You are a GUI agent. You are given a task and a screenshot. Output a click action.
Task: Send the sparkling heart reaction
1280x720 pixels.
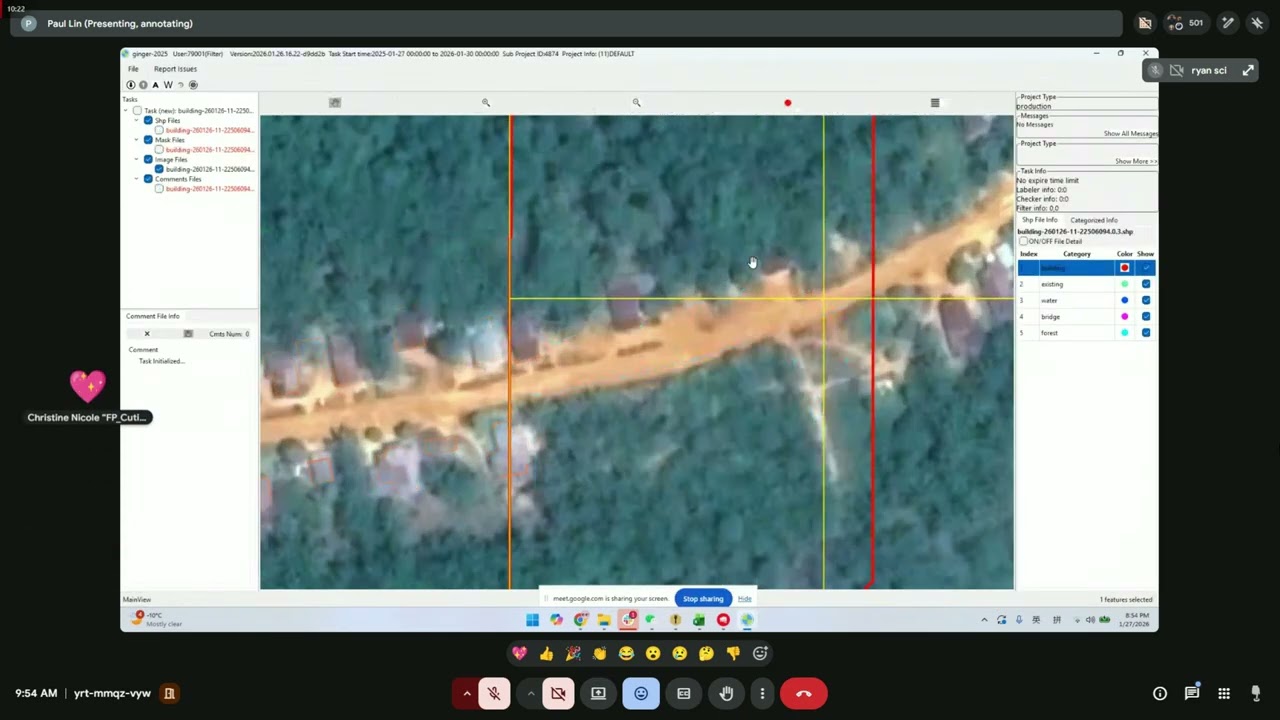[519, 653]
